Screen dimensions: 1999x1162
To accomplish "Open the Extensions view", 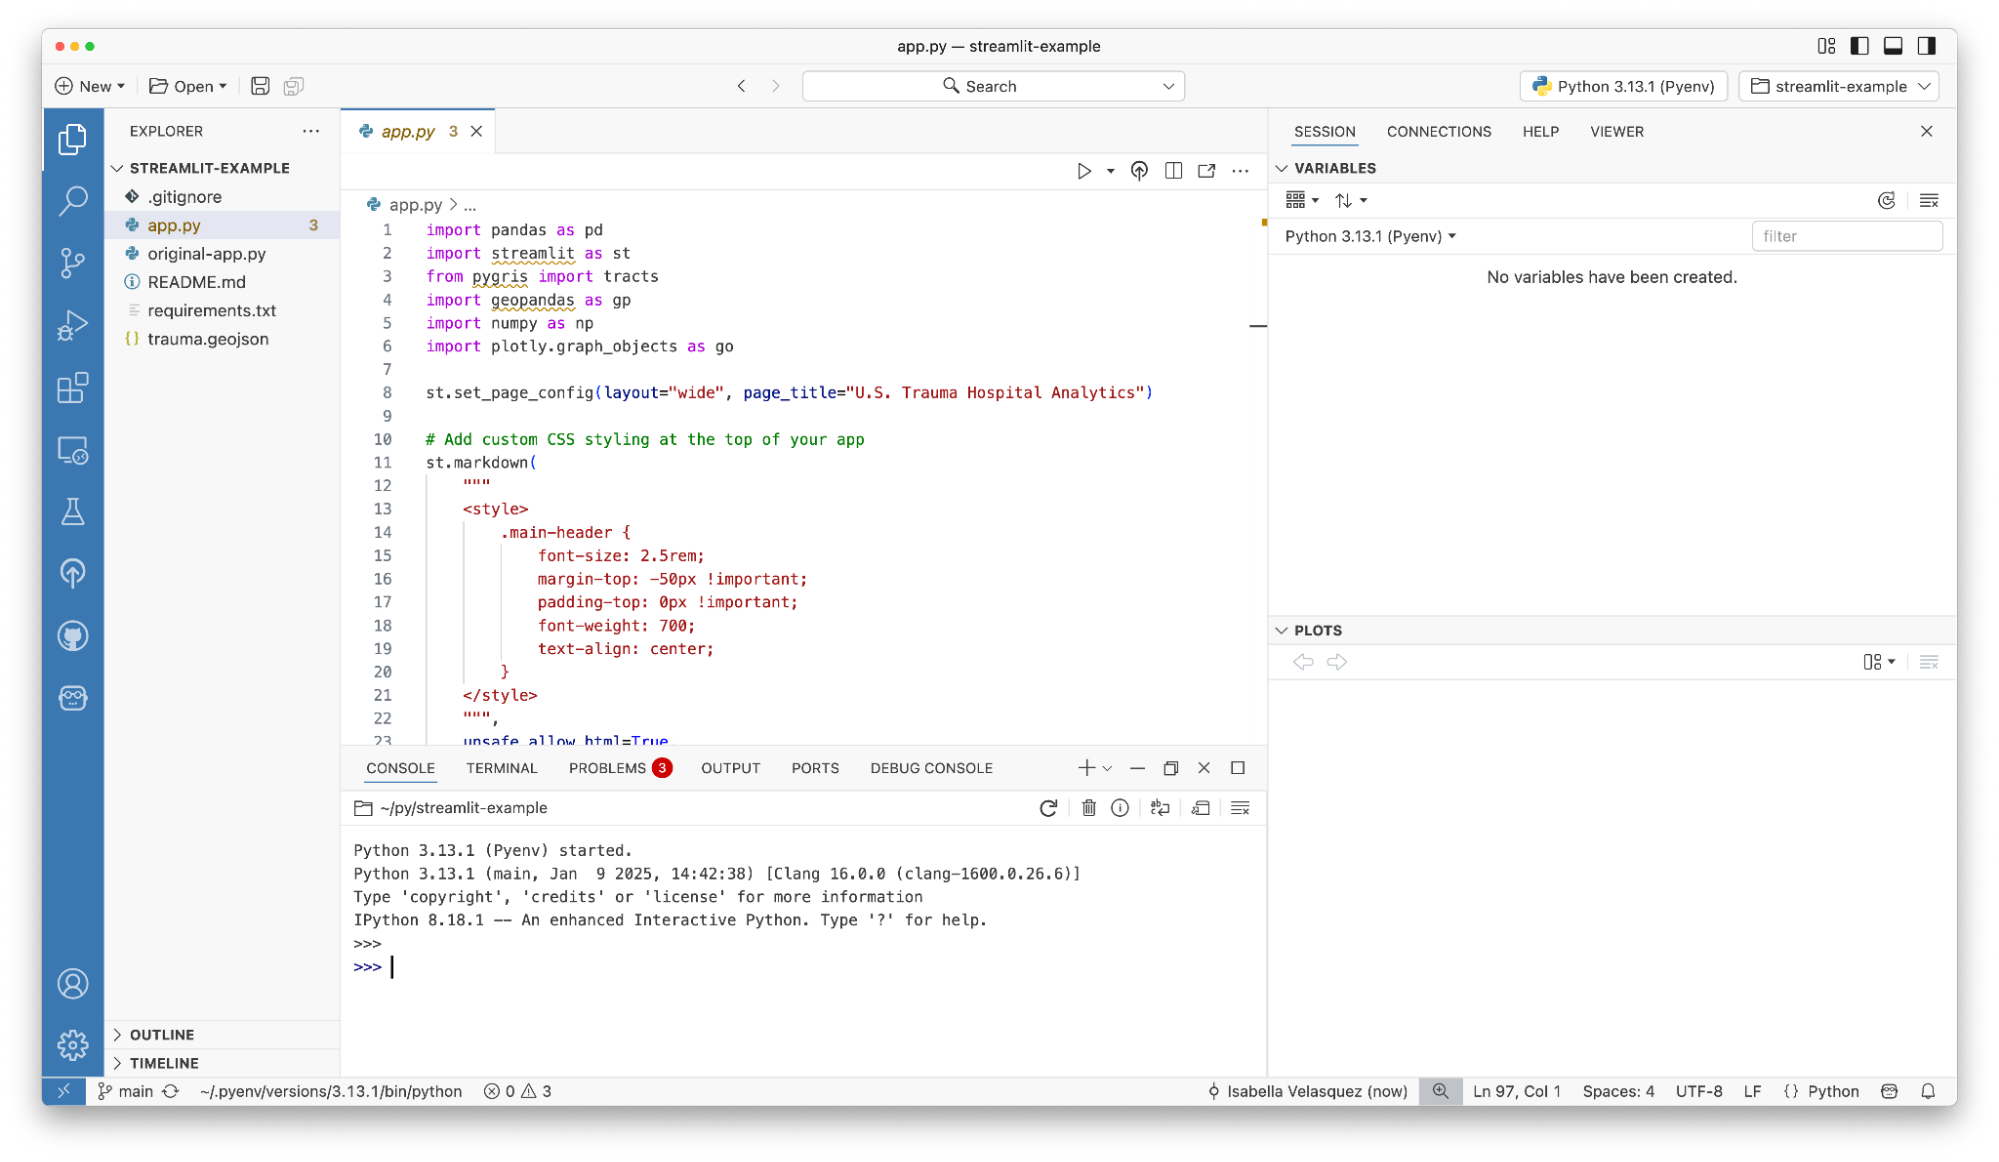I will [x=72, y=388].
